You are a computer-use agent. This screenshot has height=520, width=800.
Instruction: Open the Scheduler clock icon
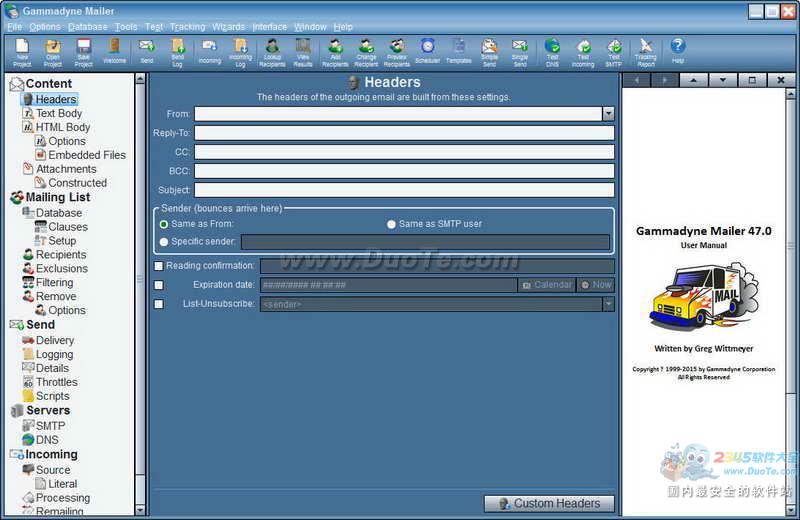428,53
